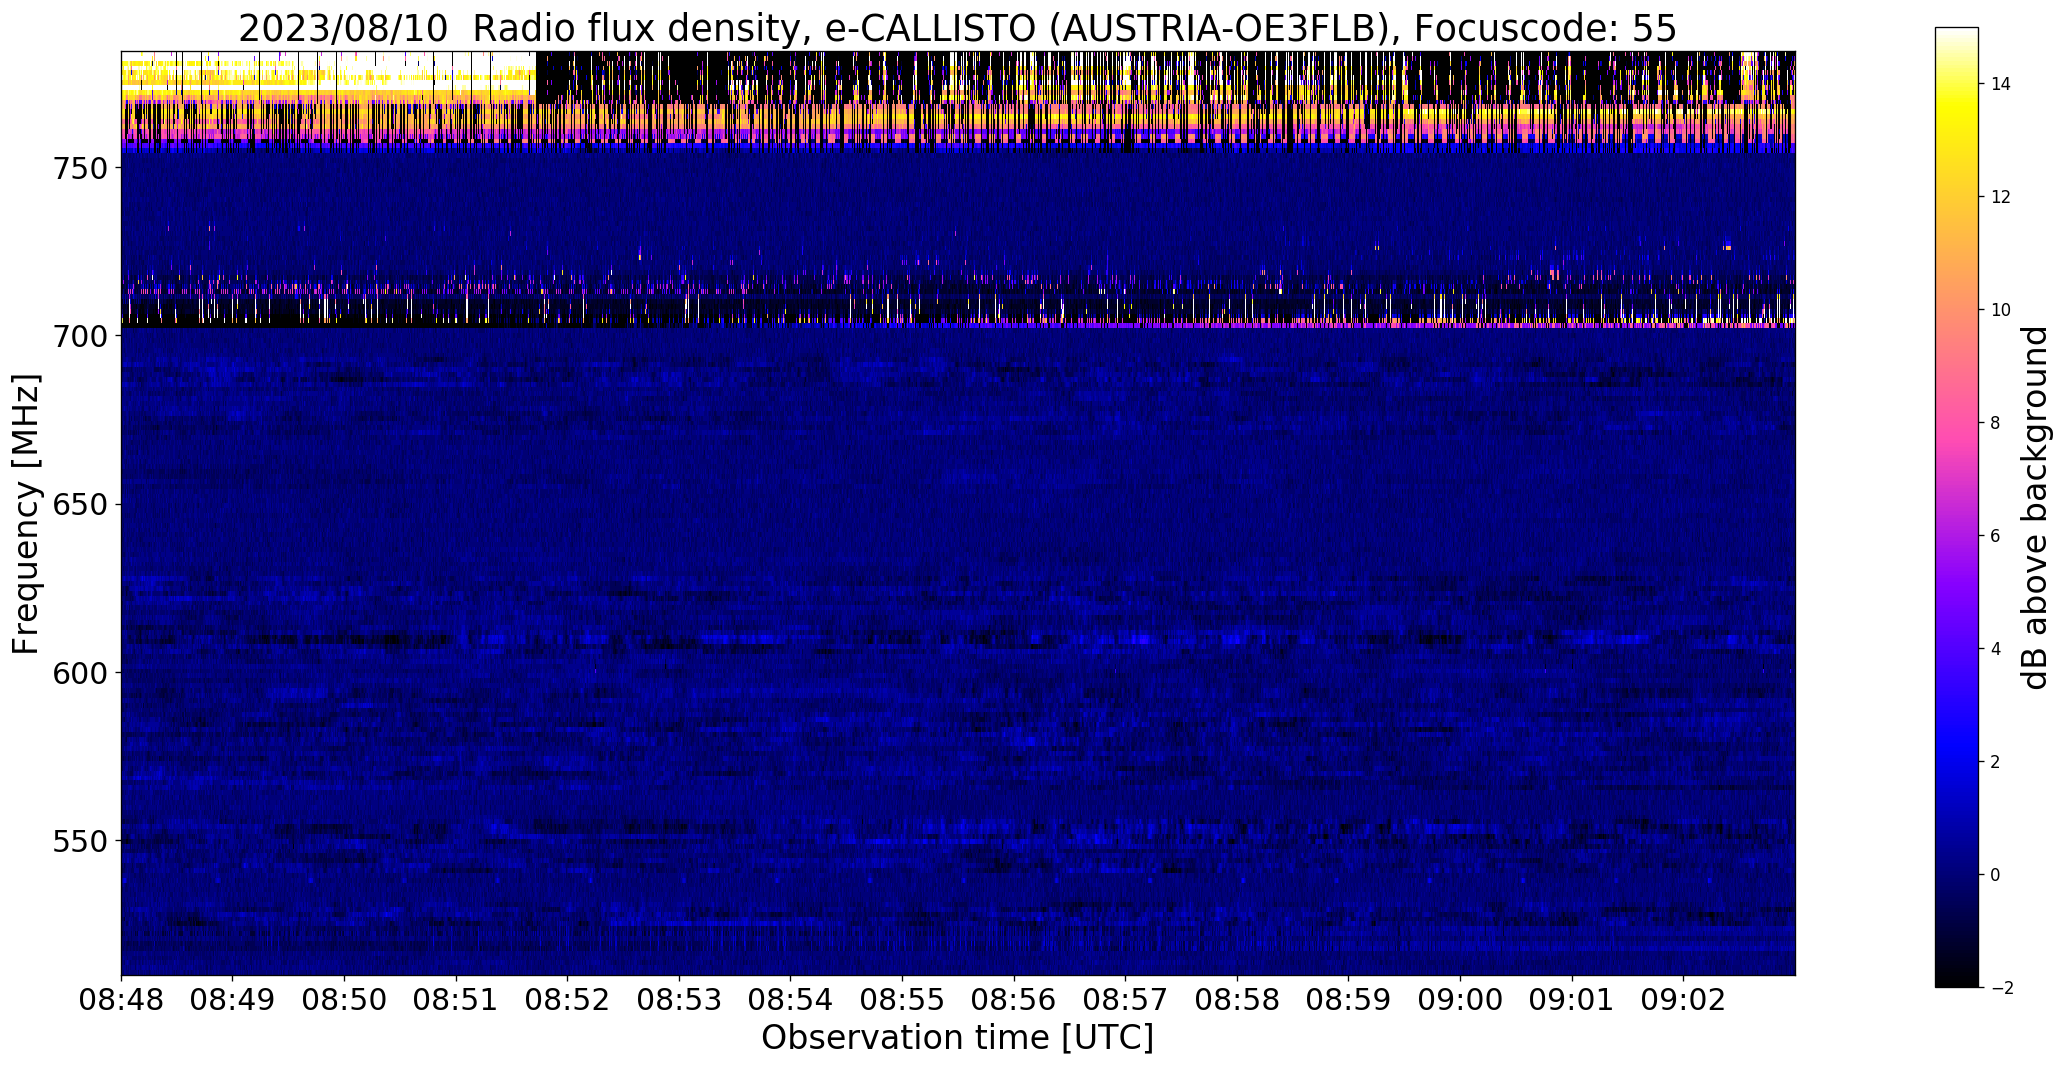Click the 09:00 time tick label
Image resolution: width=2066 pixels, height=1067 pixels.
1460,1001
